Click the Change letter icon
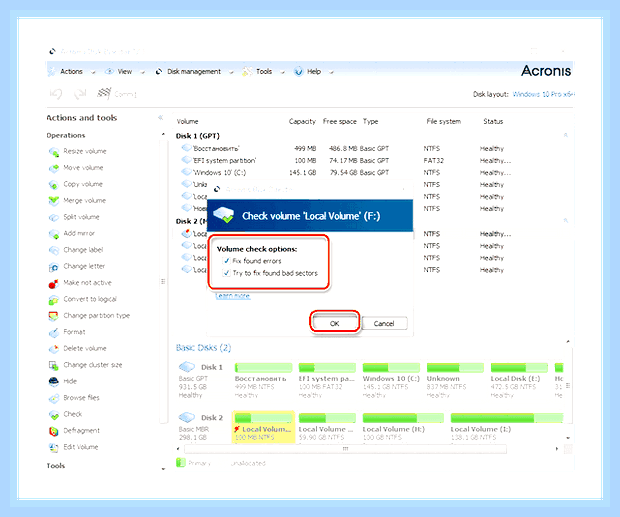The height and width of the screenshot is (517, 620). click(54, 267)
